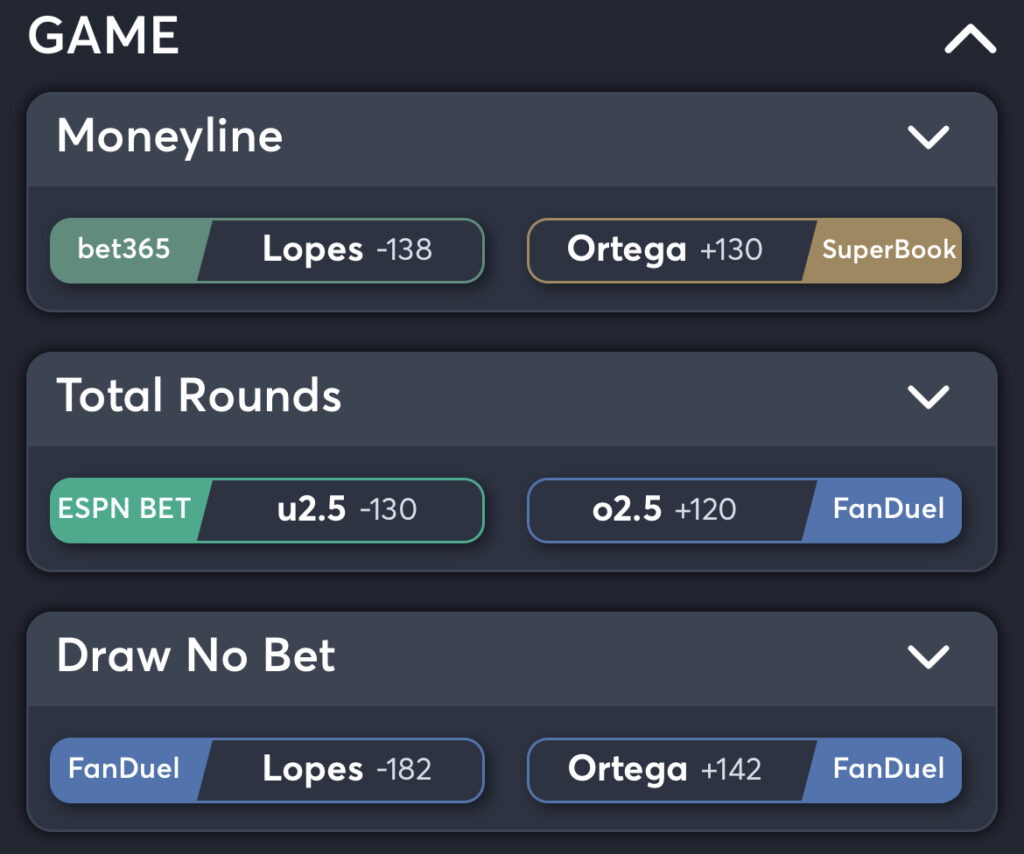This screenshot has width=1024, height=854.
Task: Expand the Total Rounds section chevron
Action: coord(928,397)
